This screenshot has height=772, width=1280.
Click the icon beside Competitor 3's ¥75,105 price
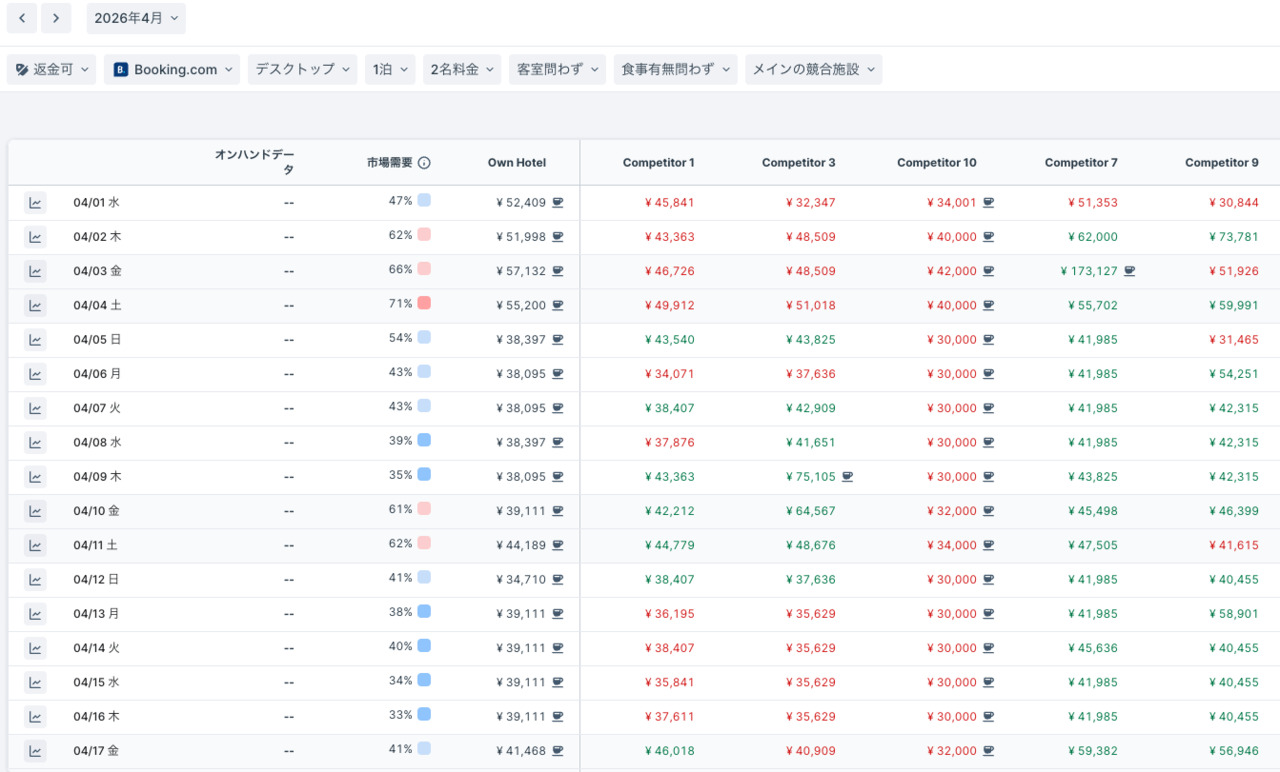(849, 476)
